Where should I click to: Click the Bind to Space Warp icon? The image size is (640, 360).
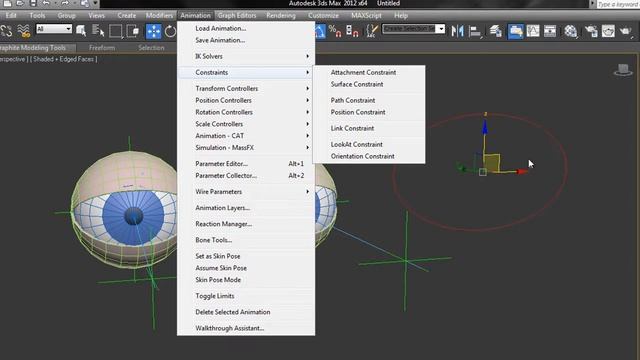click(x=24, y=31)
